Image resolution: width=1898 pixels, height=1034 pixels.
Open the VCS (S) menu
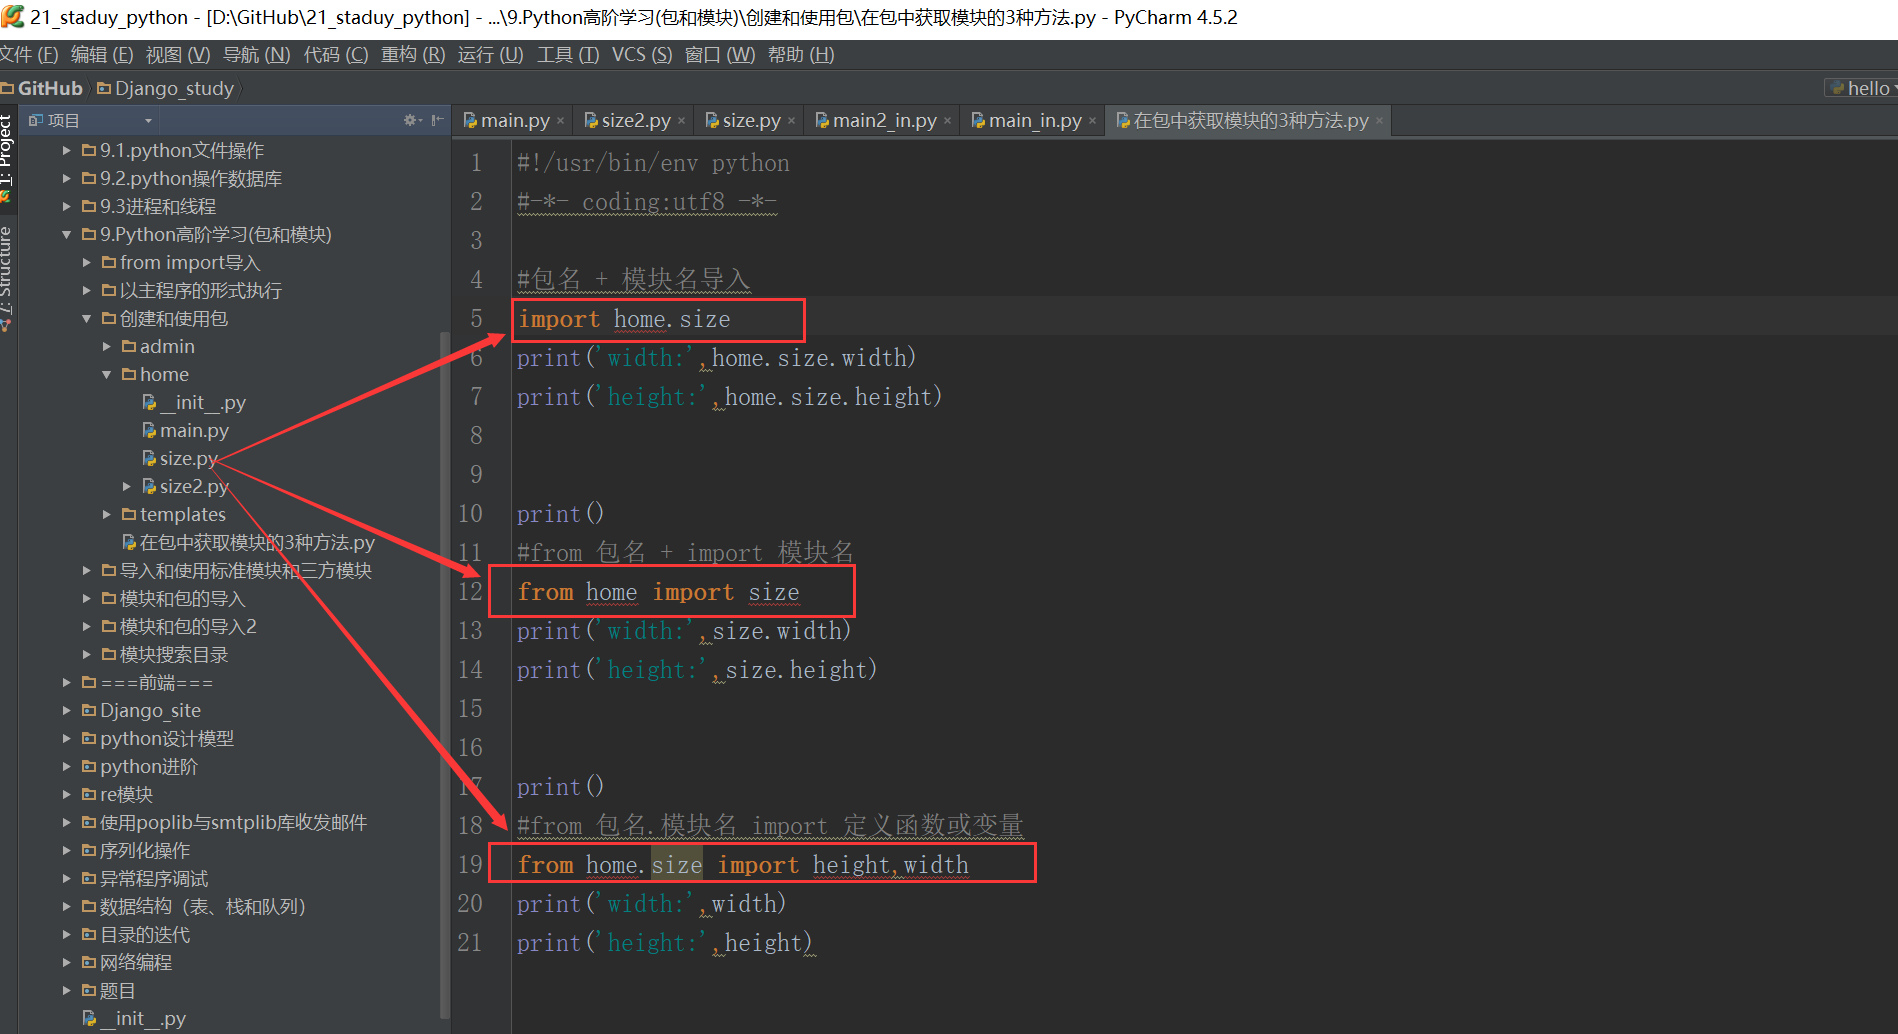pos(642,55)
